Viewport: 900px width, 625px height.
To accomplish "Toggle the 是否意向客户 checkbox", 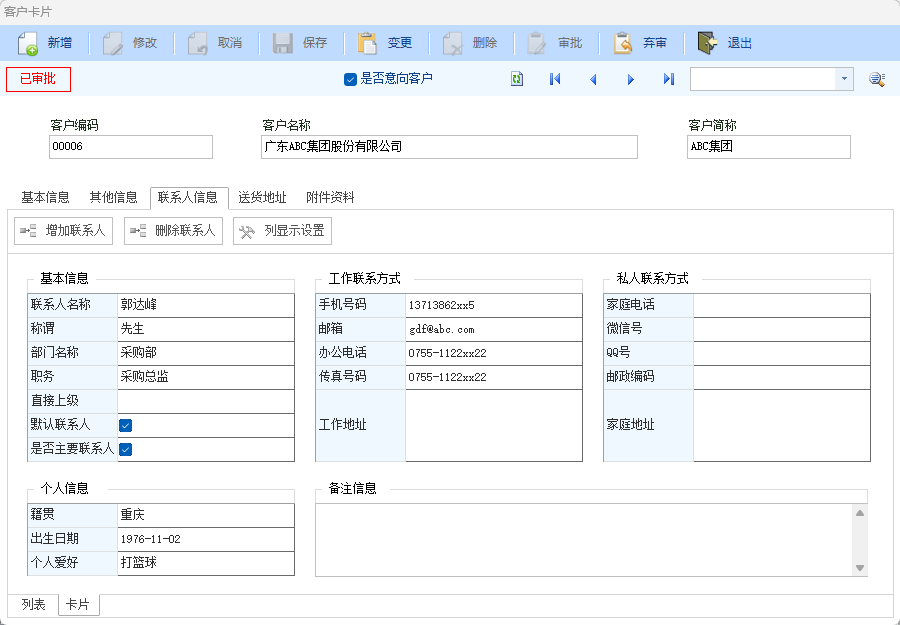I will click(x=350, y=79).
